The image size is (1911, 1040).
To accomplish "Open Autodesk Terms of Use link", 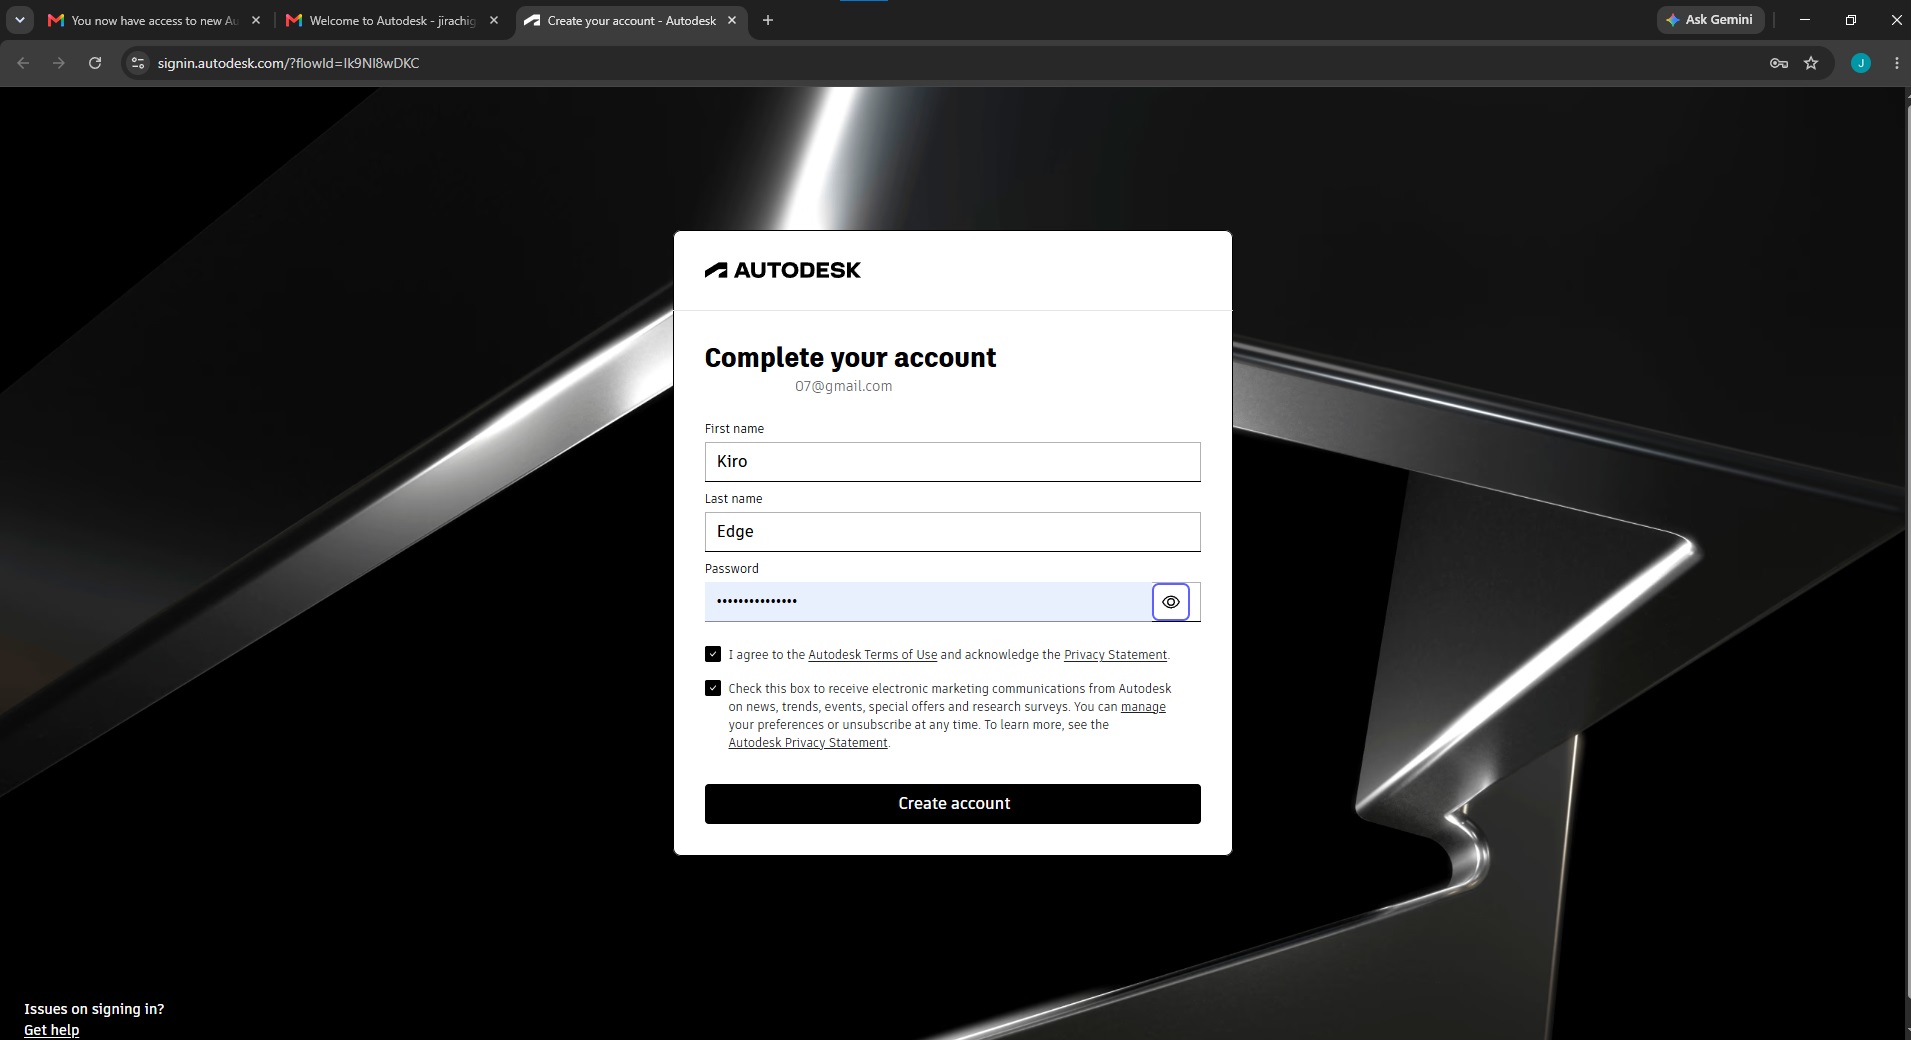I will coord(872,655).
